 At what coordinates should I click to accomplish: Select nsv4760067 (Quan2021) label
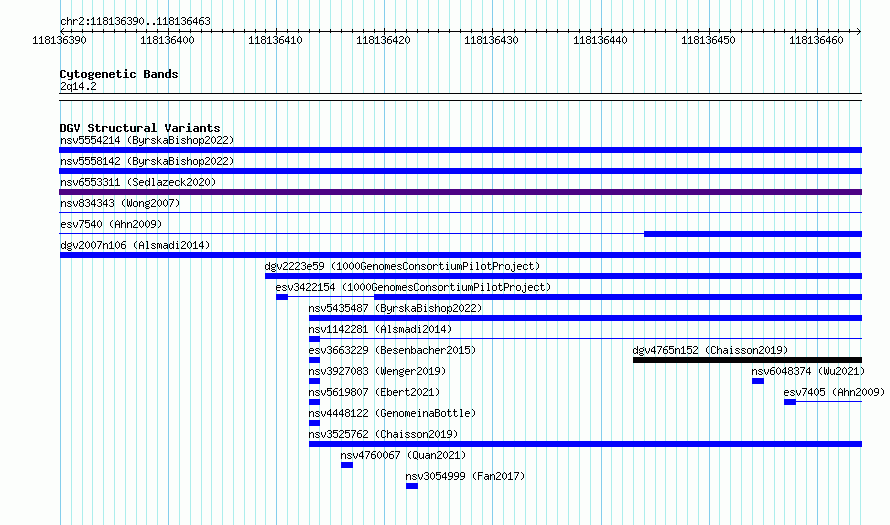tap(403, 455)
